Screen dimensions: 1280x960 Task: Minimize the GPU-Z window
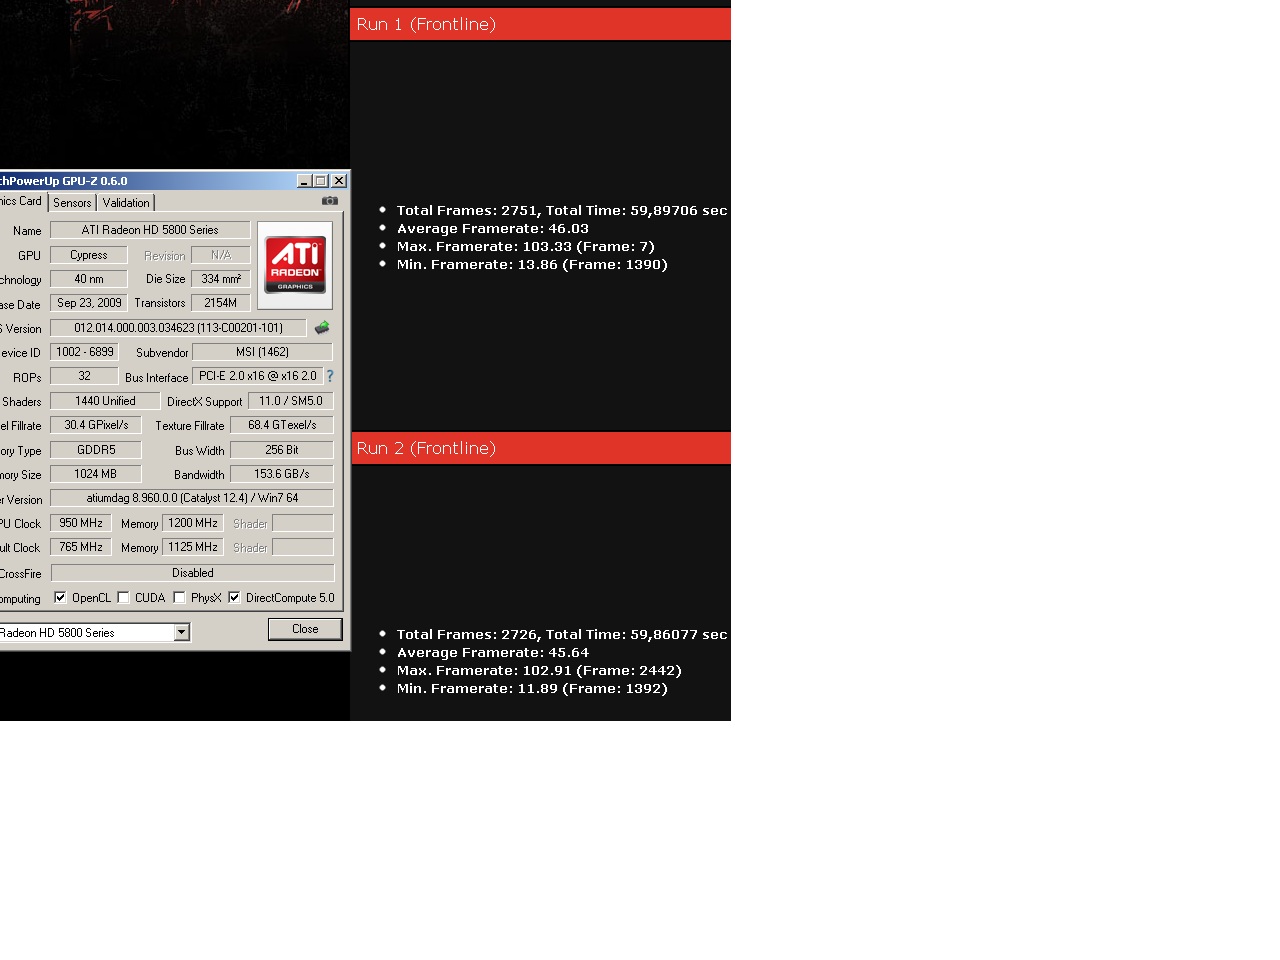pos(304,181)
